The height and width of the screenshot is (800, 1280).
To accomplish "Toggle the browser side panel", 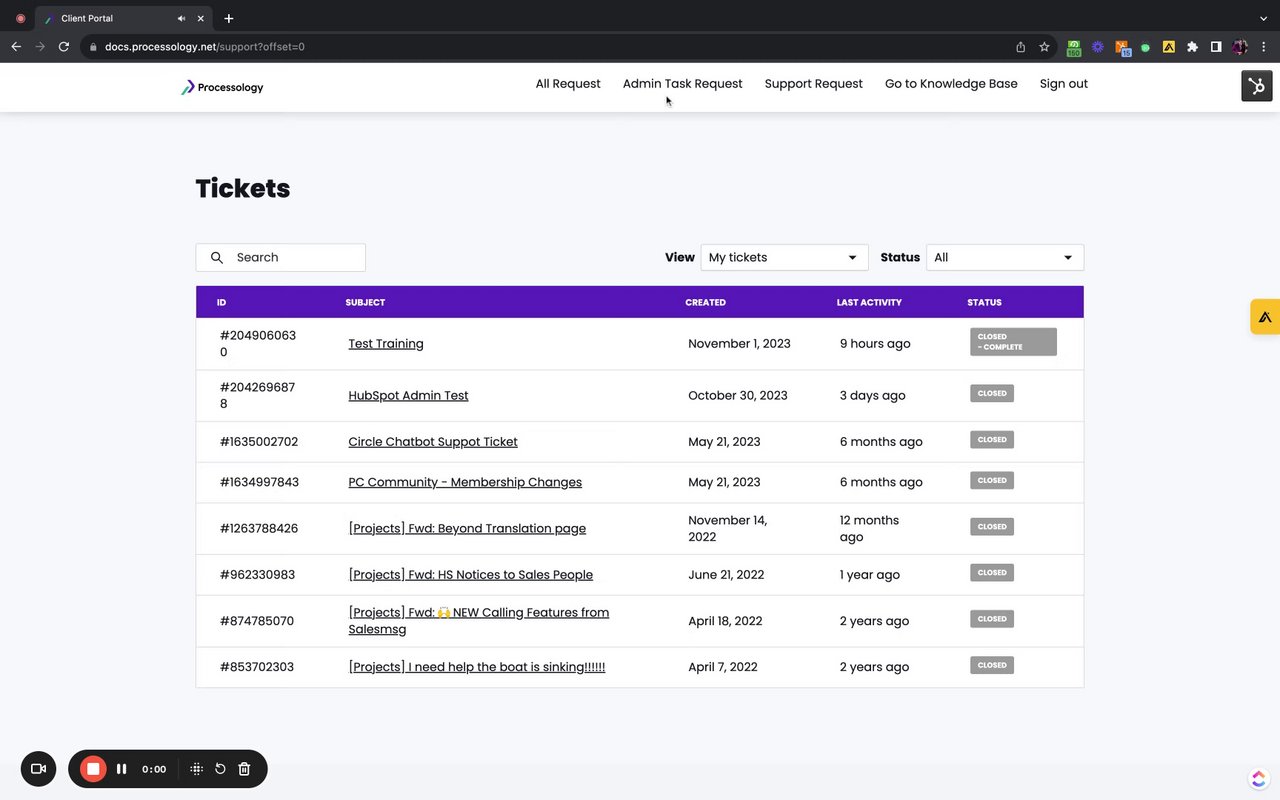I will tap(1216, 47).
